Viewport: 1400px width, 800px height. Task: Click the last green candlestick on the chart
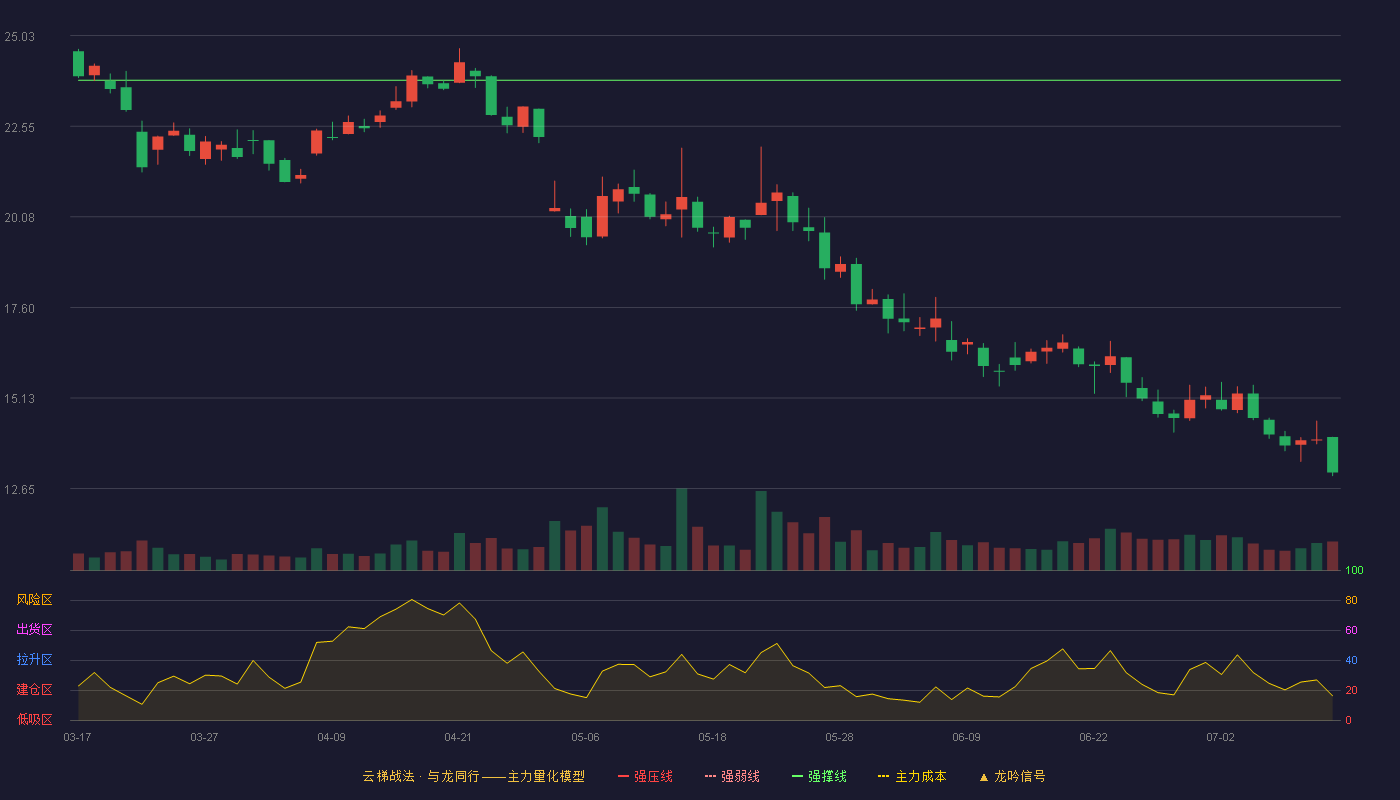pos(1332,455)
